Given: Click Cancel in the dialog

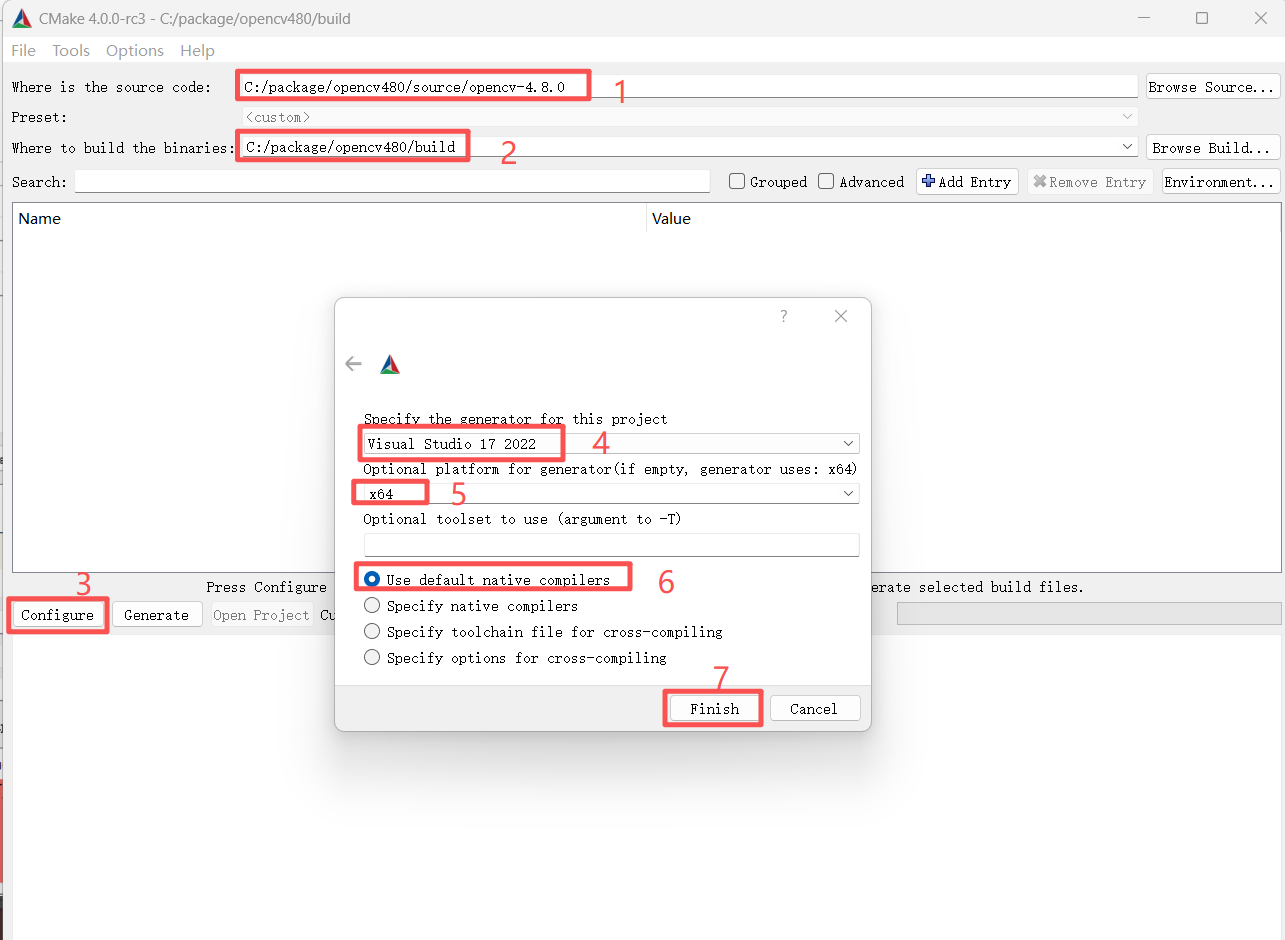Looking at the screenshot, I should click(x=814, y=709).
